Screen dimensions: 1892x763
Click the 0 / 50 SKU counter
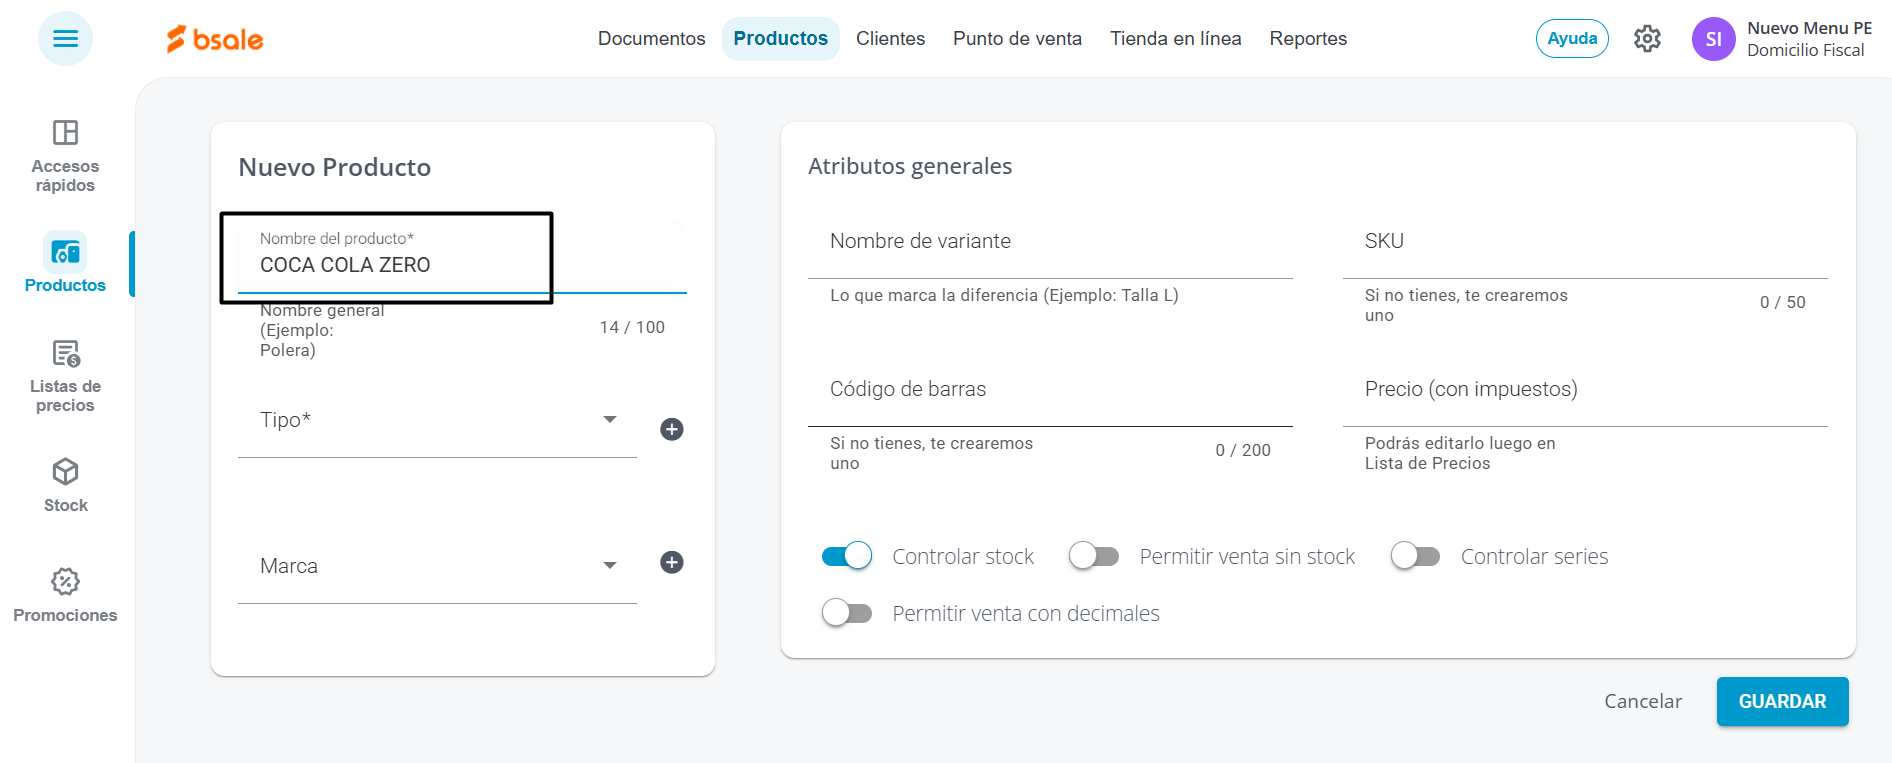[x=1782, y=302]
